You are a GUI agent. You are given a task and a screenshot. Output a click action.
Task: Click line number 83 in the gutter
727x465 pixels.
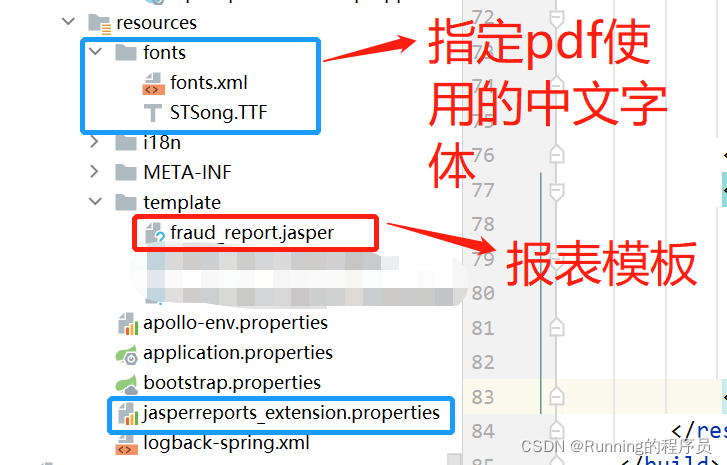tap(483, 397)
